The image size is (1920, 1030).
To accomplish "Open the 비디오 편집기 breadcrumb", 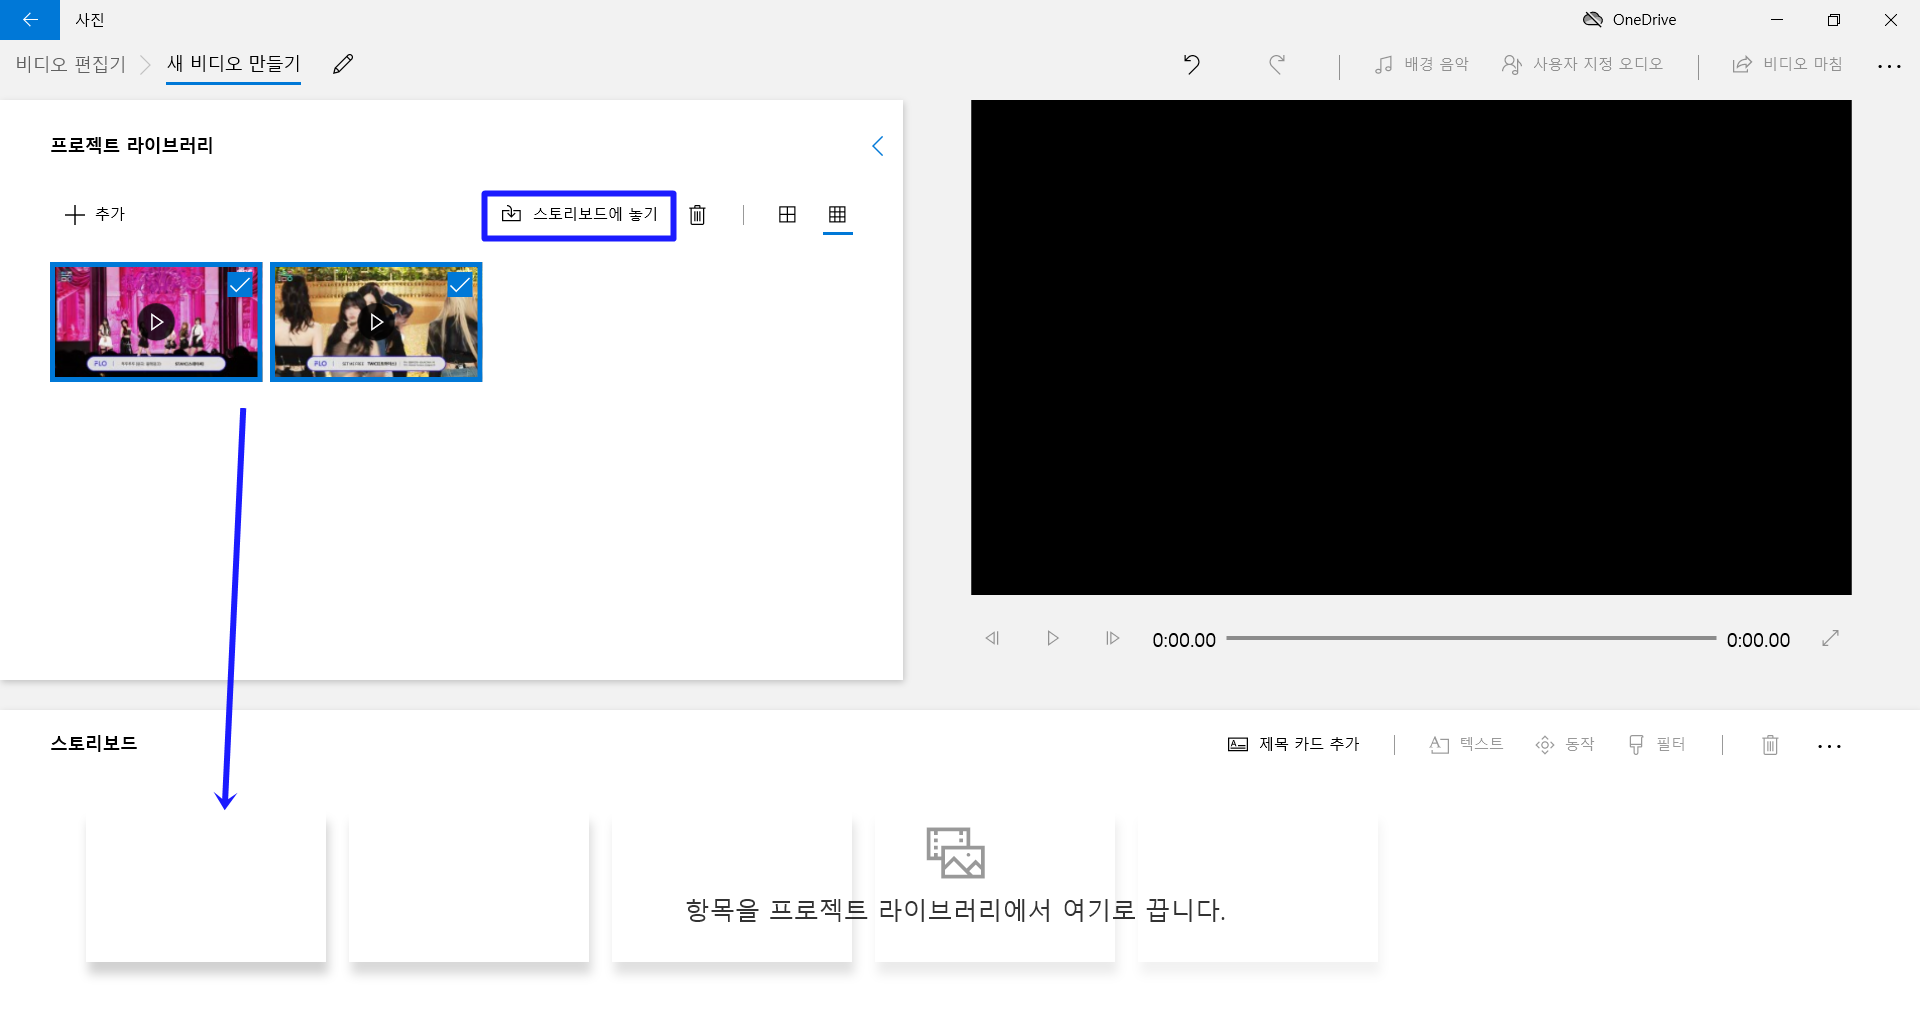I will pyautogui.click(x=71, y=64).
